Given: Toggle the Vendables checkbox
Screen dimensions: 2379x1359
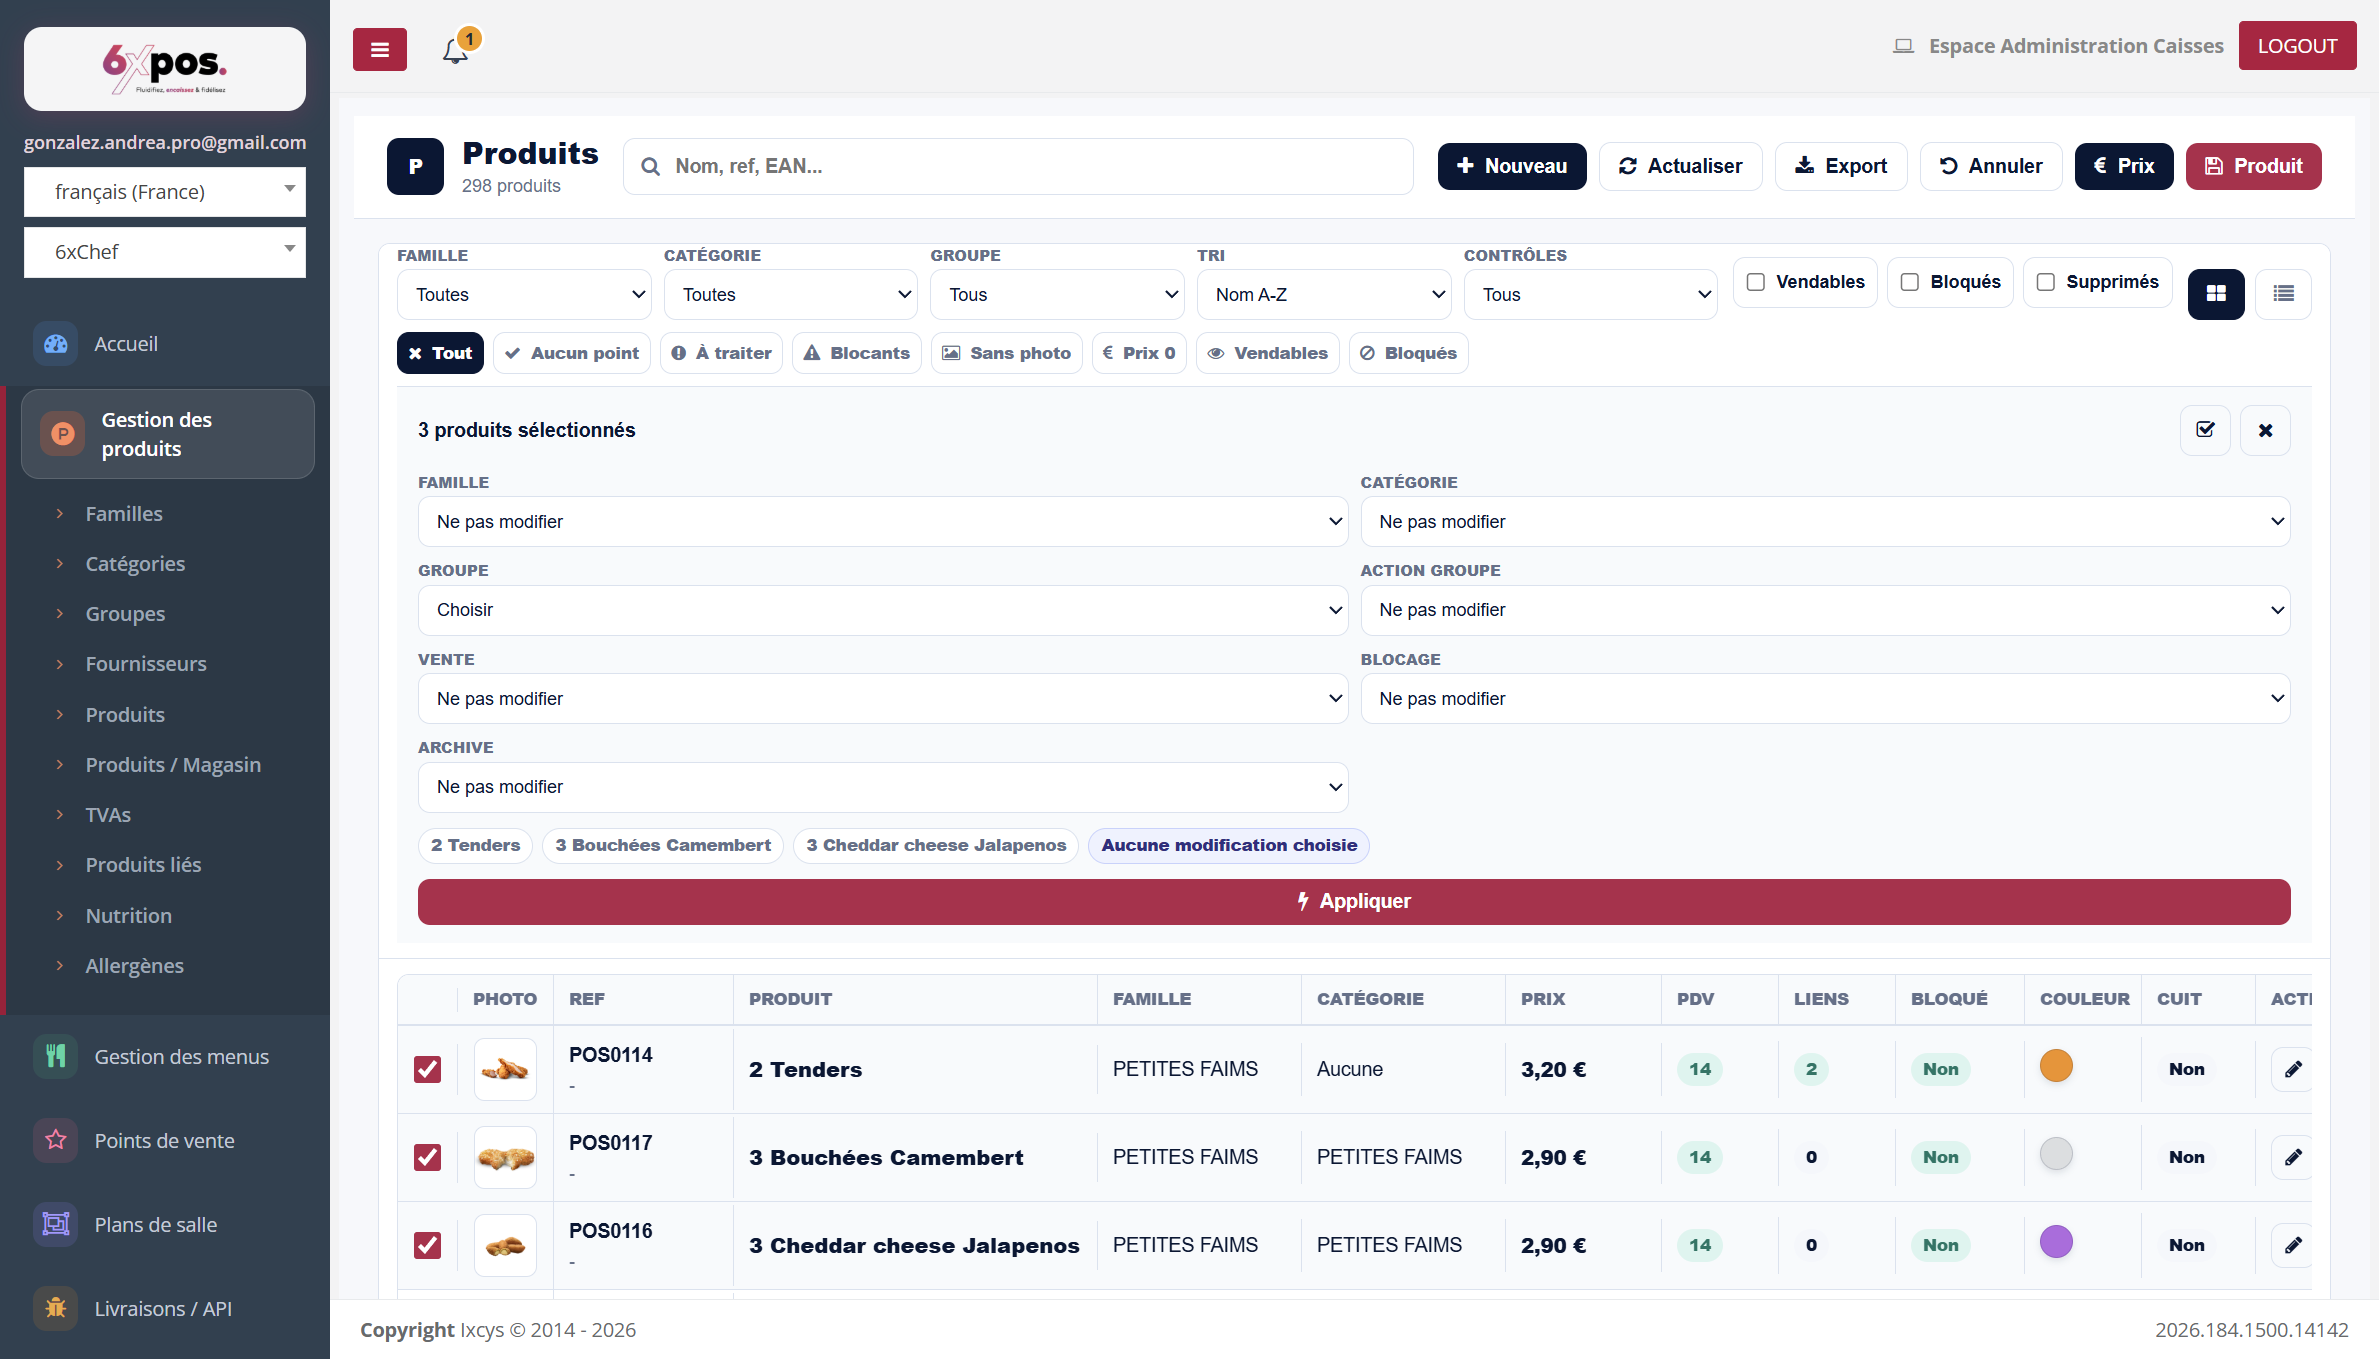Looking at the screenshot, I should tap(1755, 282).
